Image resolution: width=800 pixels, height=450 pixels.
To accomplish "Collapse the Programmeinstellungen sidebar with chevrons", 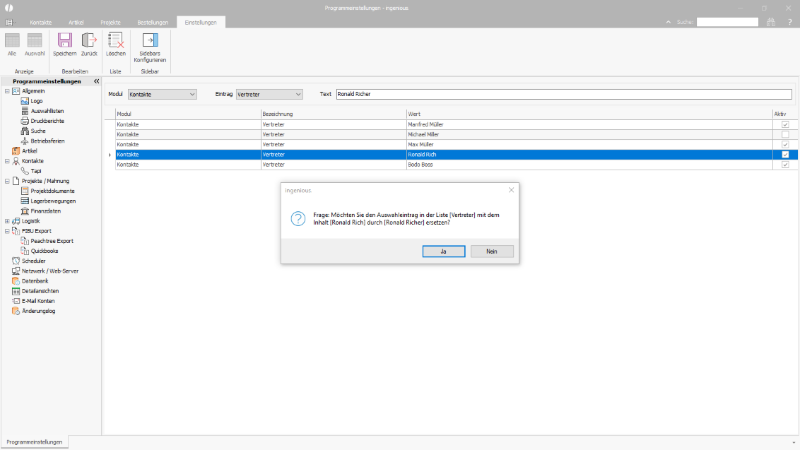I will click(x=96, y=81).
